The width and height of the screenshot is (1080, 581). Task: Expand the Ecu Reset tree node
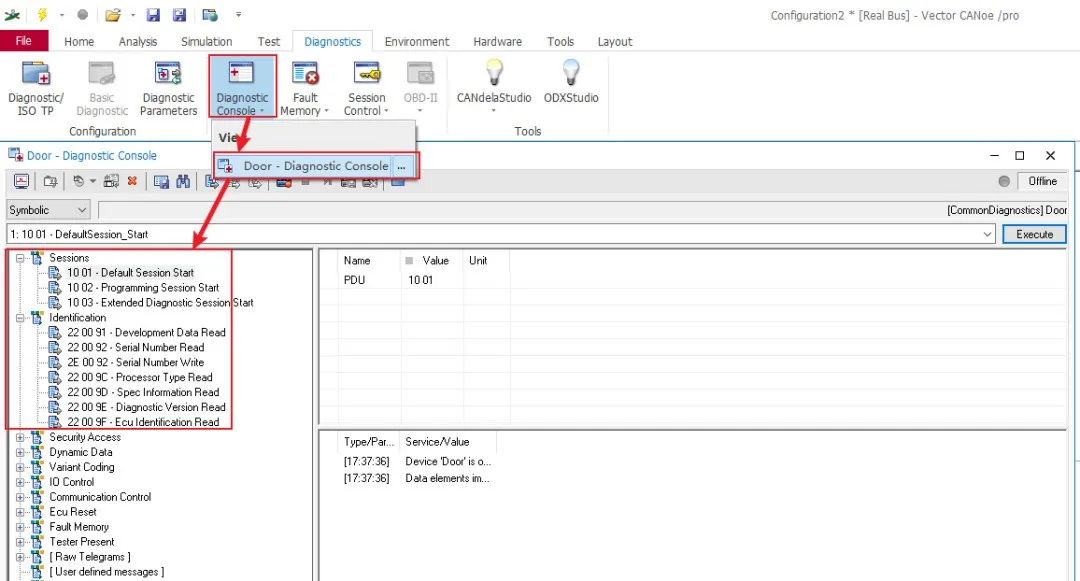click(x=20, y=513)
